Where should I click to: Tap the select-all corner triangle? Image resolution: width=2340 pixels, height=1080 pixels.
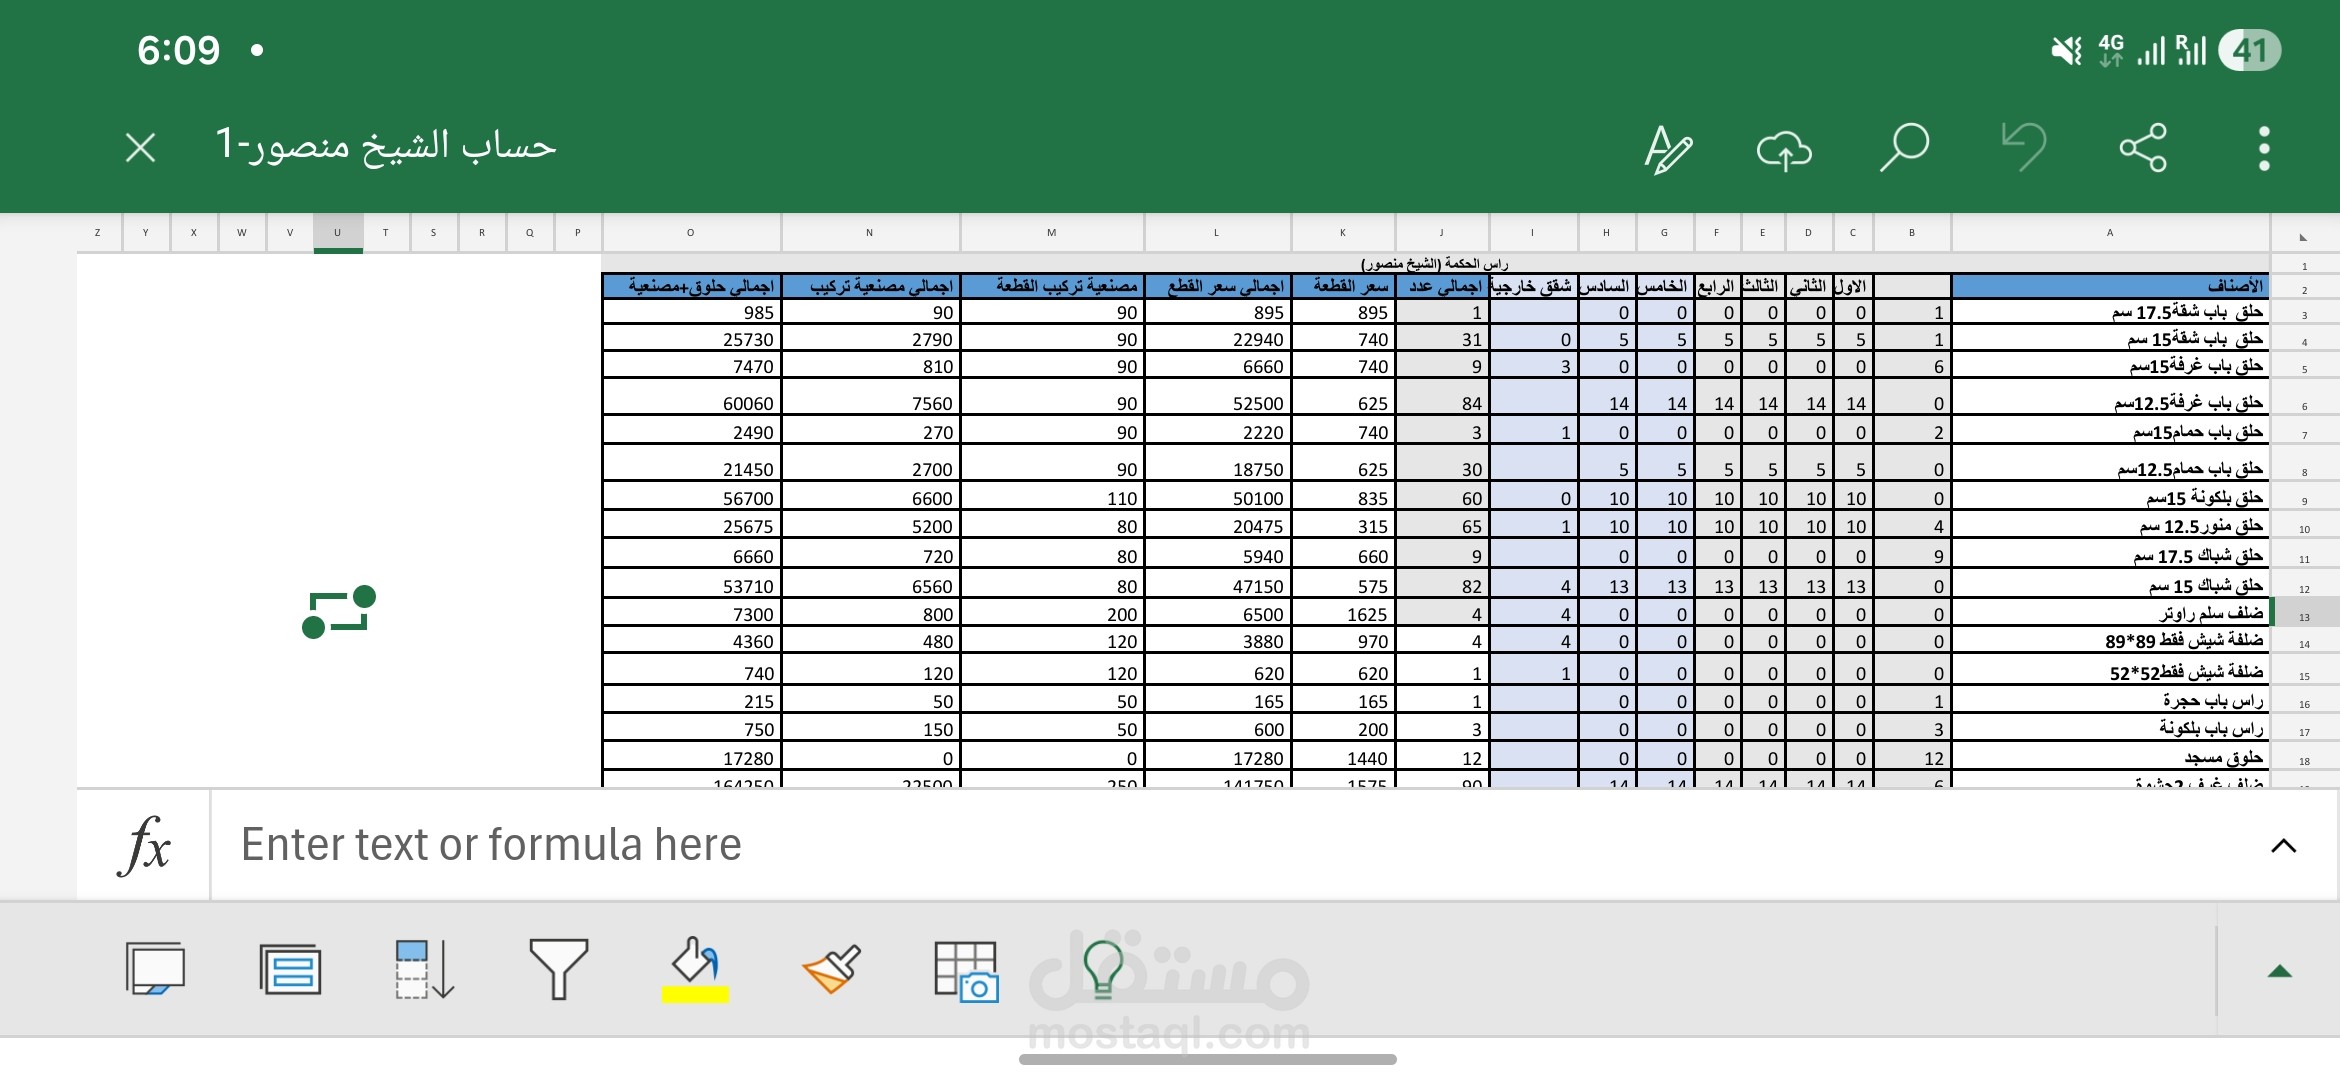click(x=2303, y=236)
